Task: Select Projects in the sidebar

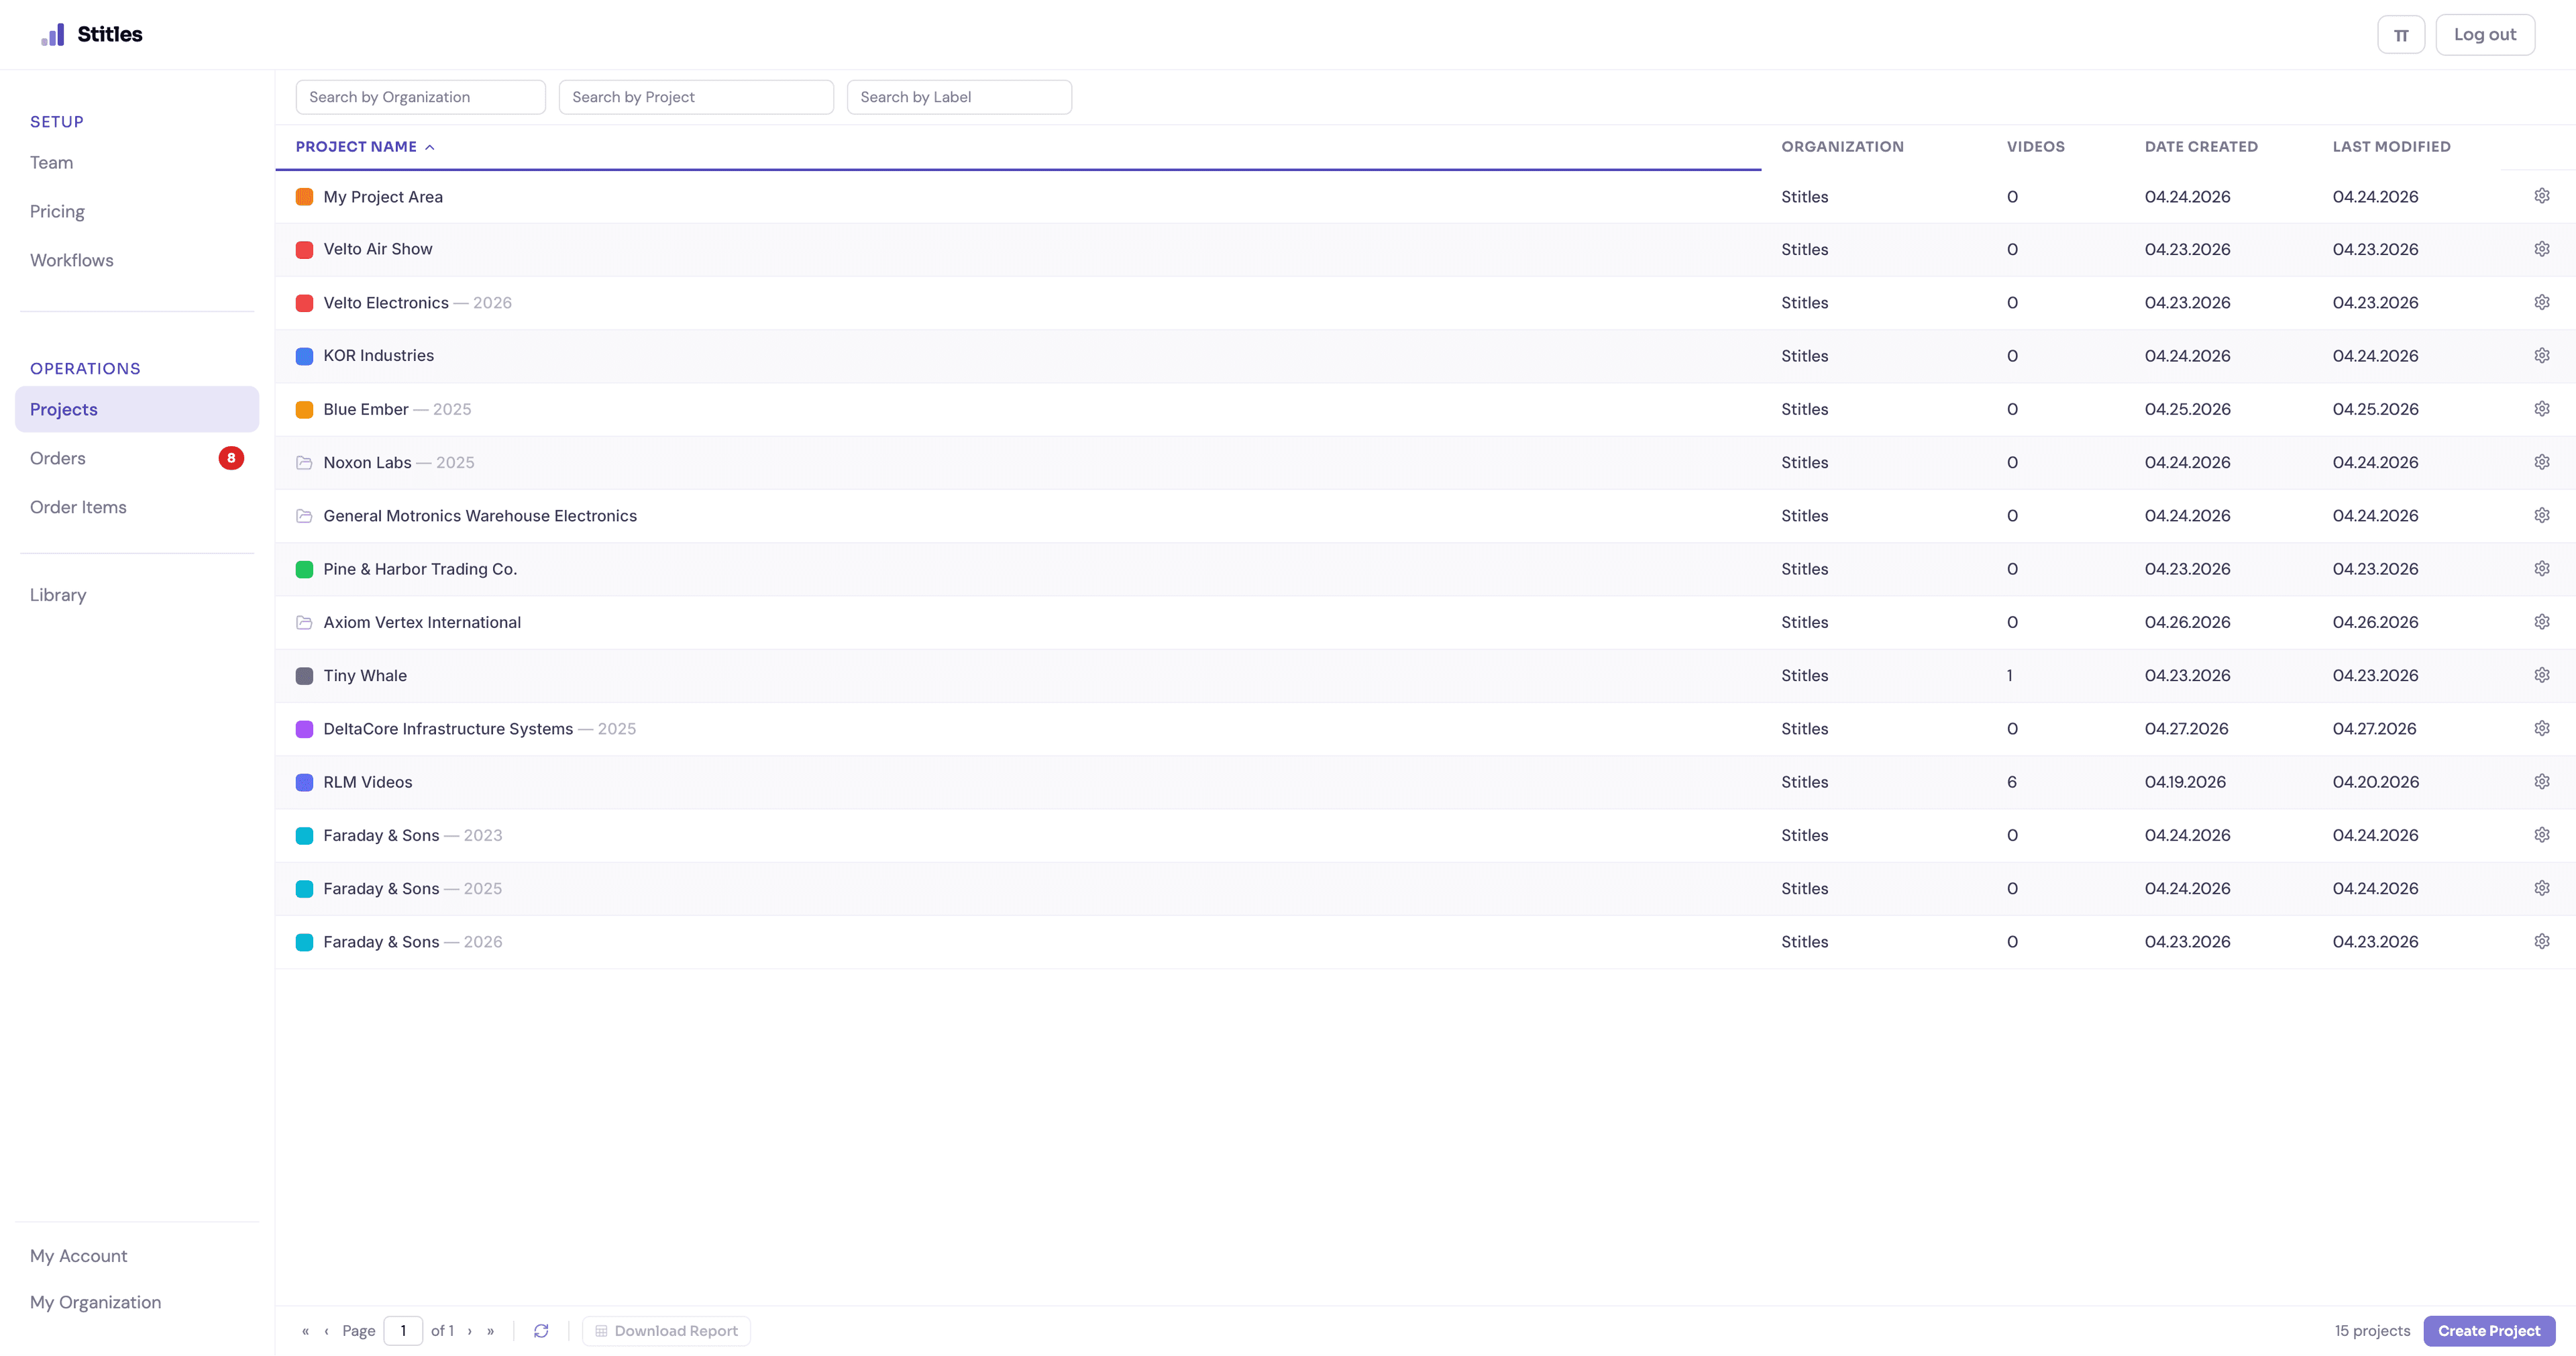Action: (137, 409)
